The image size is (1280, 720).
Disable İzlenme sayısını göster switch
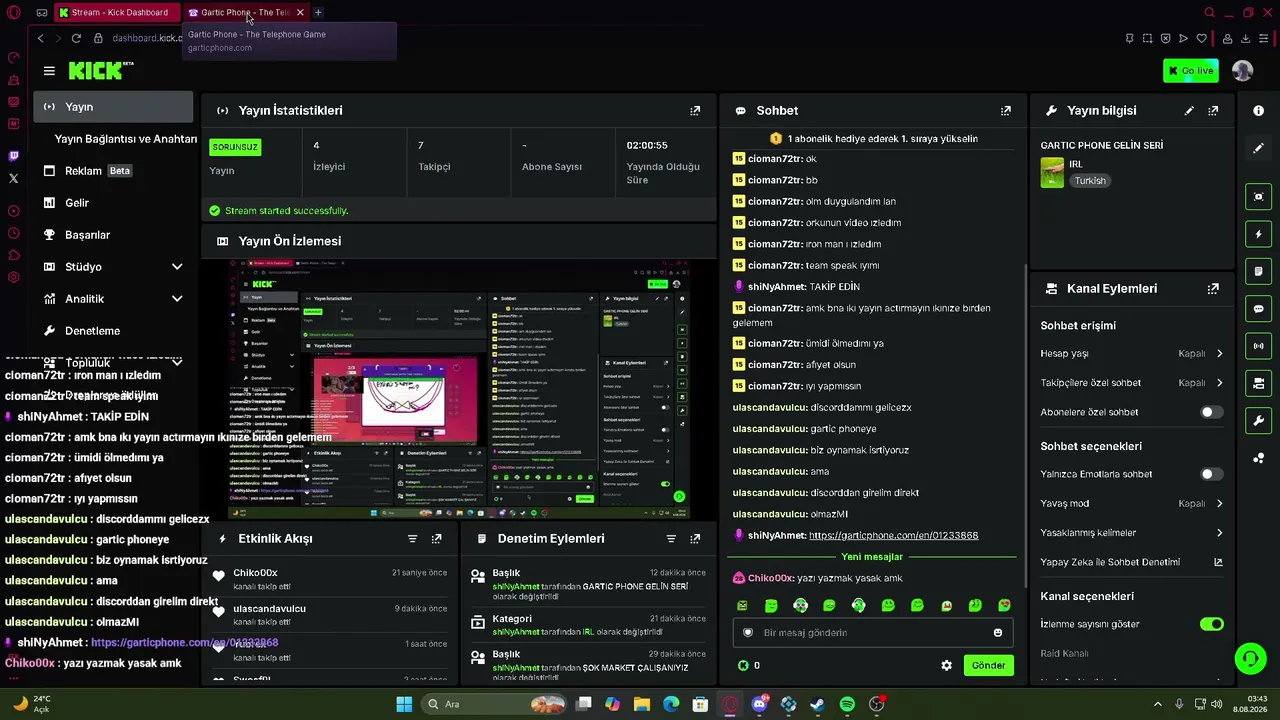point(1211,624)
